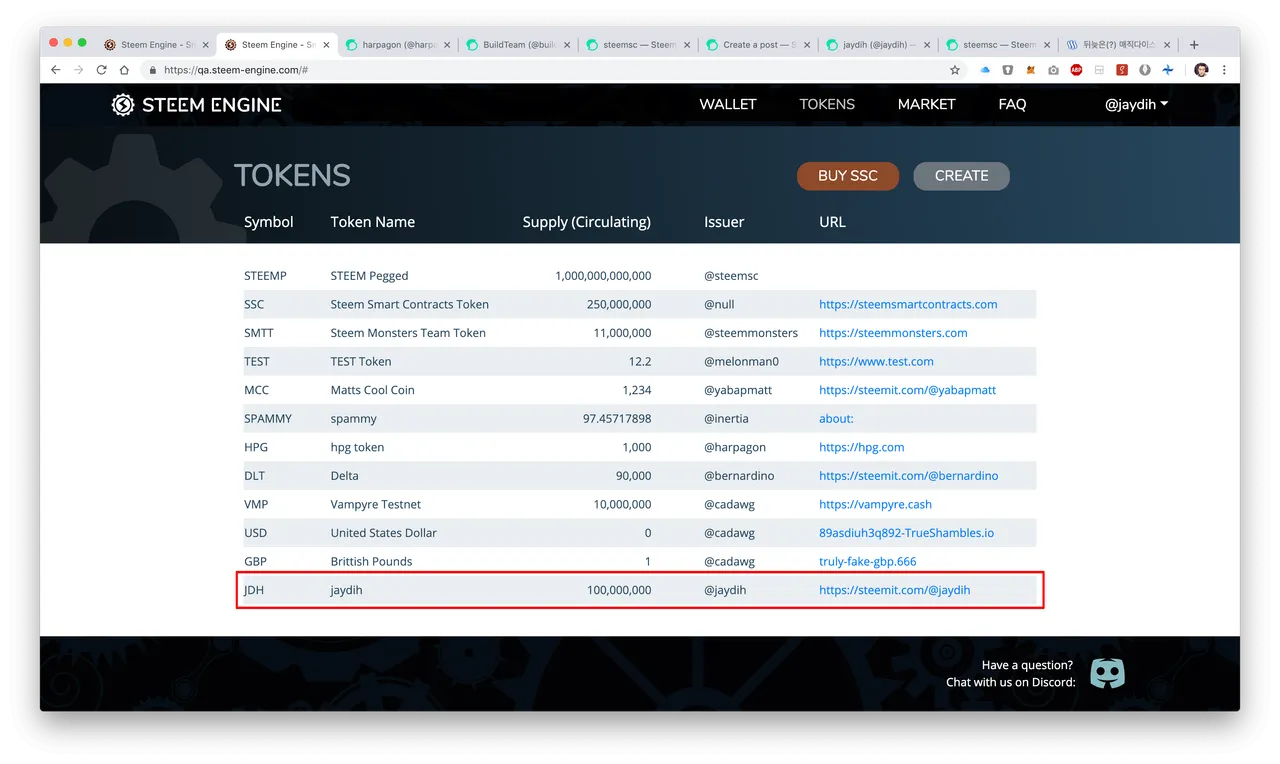This screenshot has width=1280, height=764.
Task: Click the browser forward arrow
Action: 78,70
